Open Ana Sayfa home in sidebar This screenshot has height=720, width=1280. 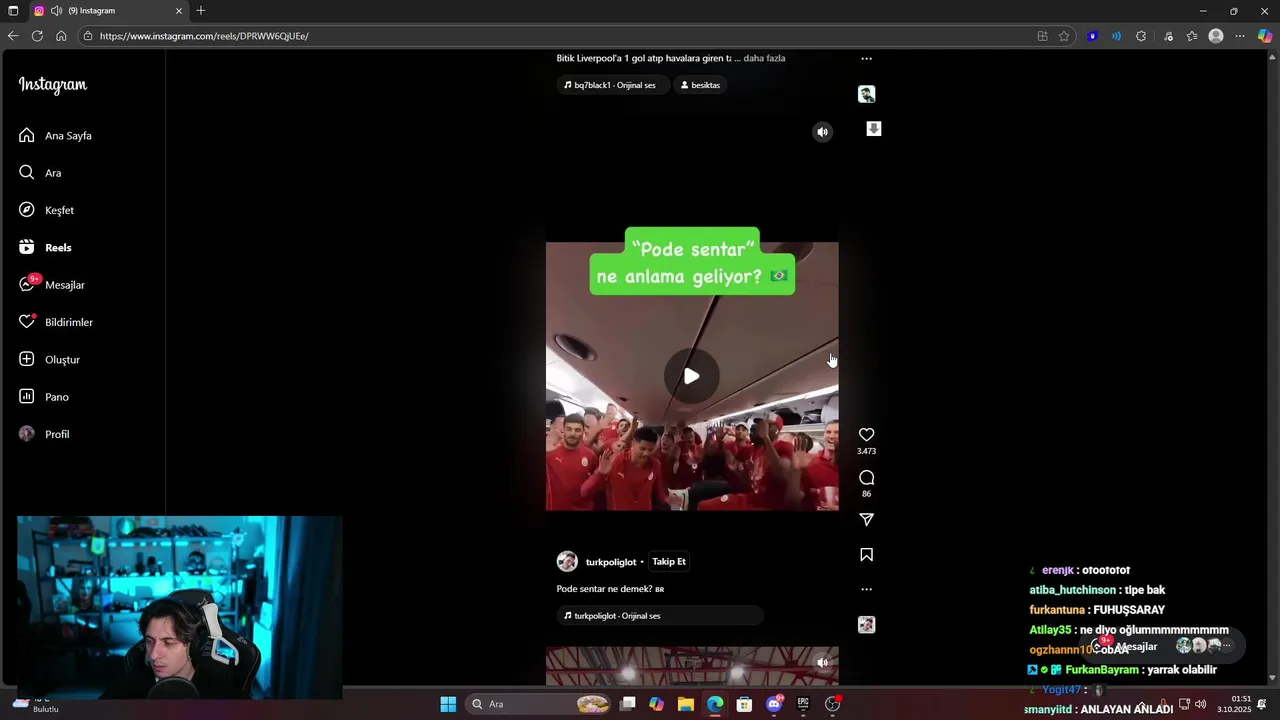(x=55, y=135)
